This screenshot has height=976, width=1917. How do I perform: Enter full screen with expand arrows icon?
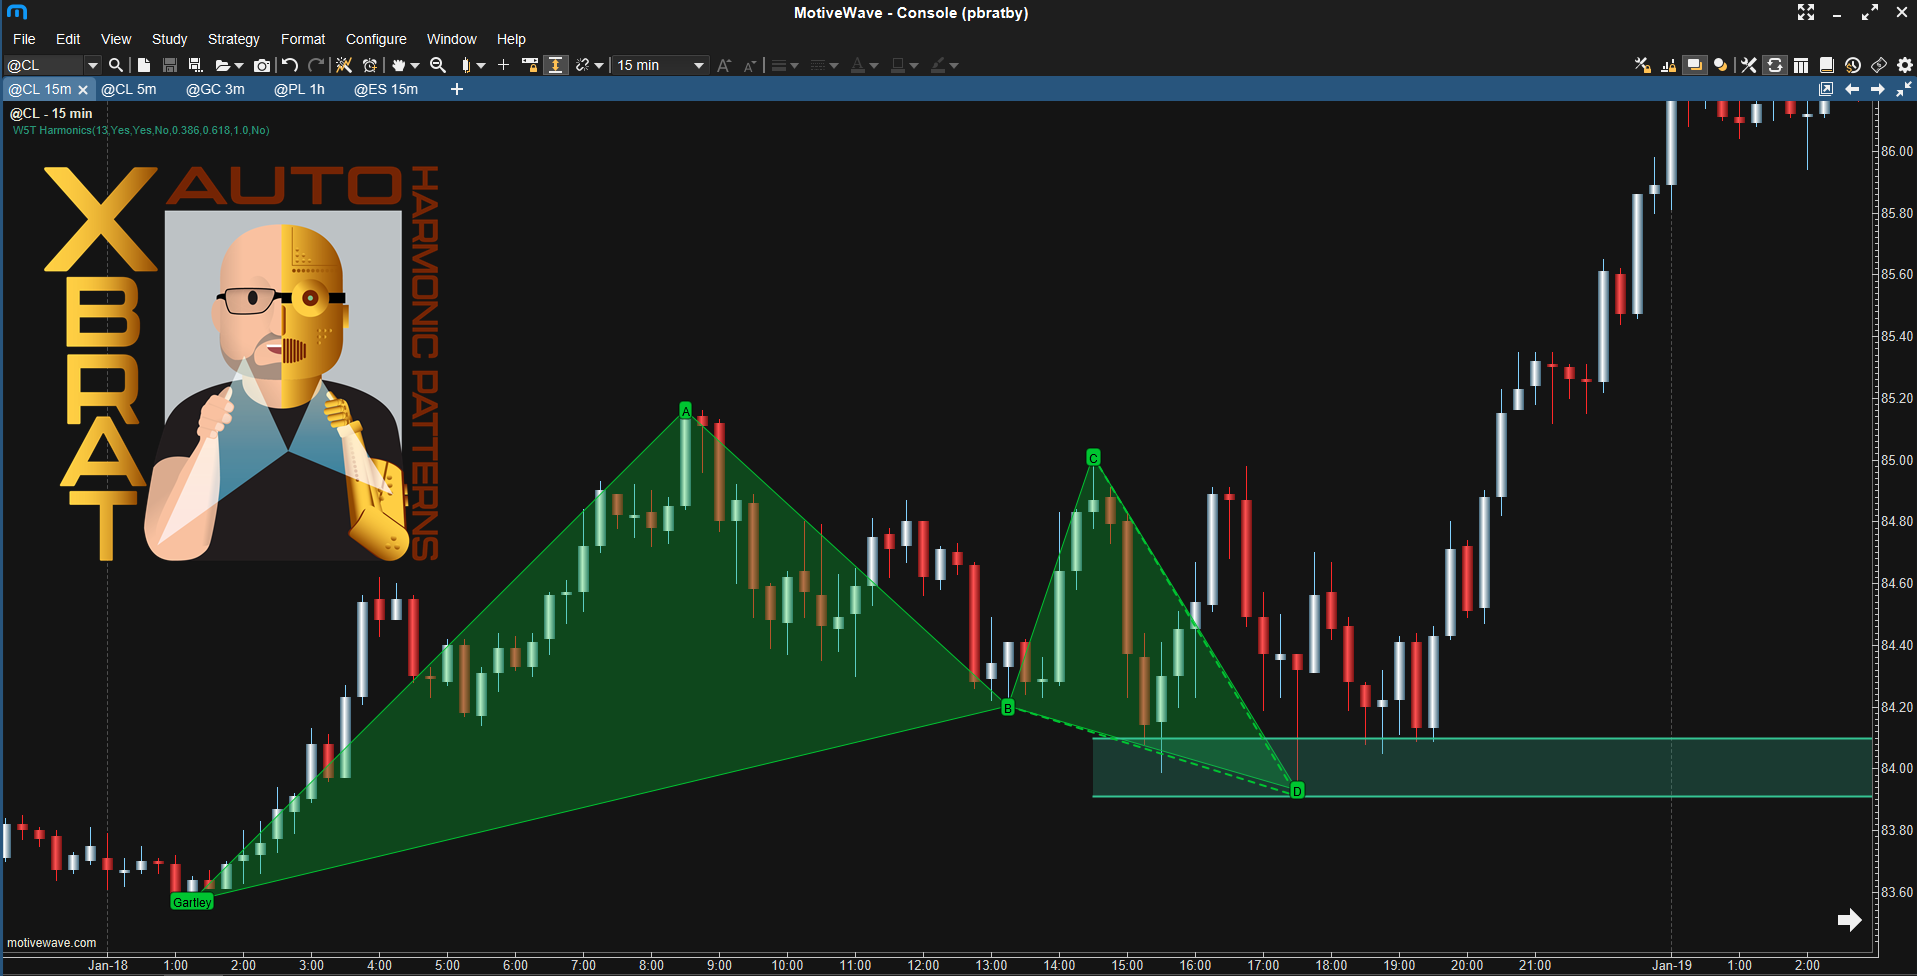(x=1806, y=13)
